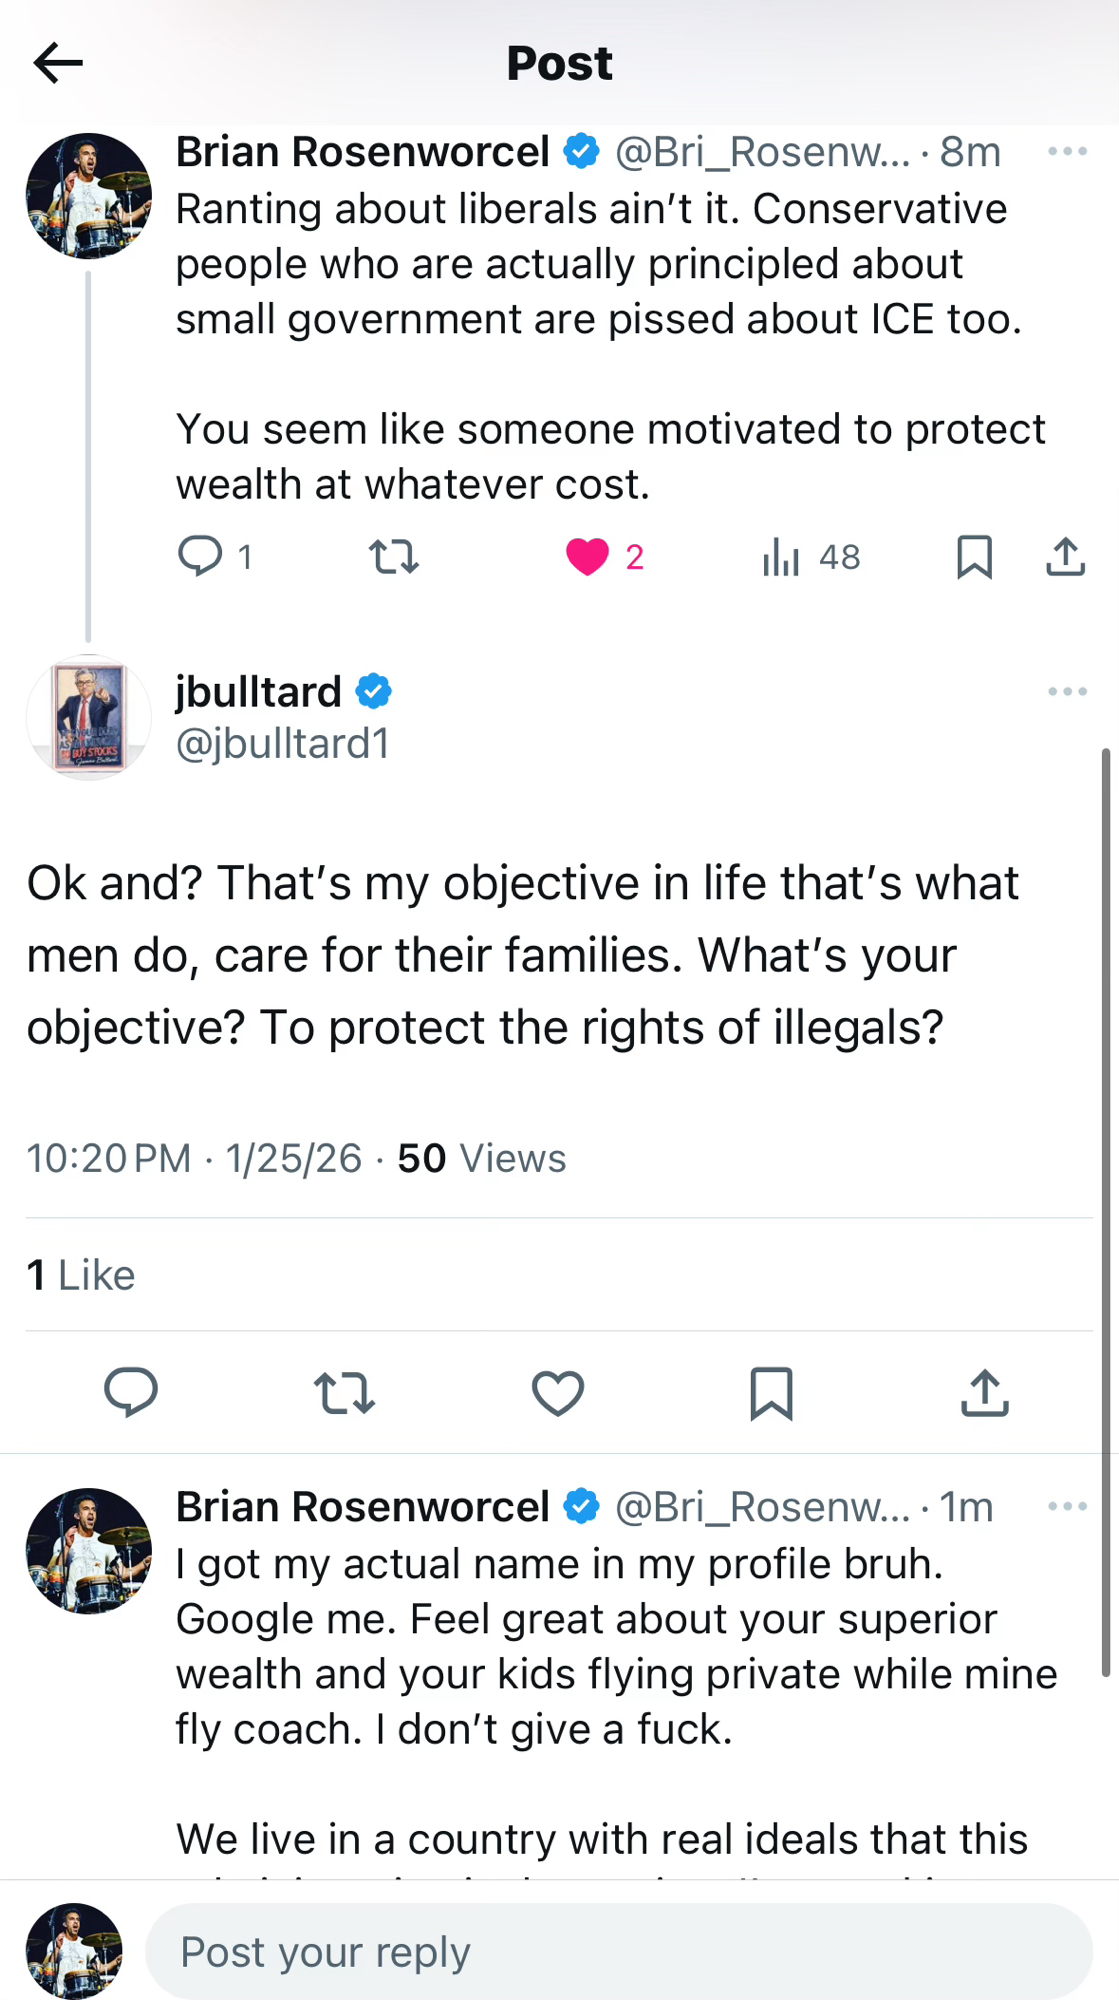Share jbulltard's main post

point(985,1392)
